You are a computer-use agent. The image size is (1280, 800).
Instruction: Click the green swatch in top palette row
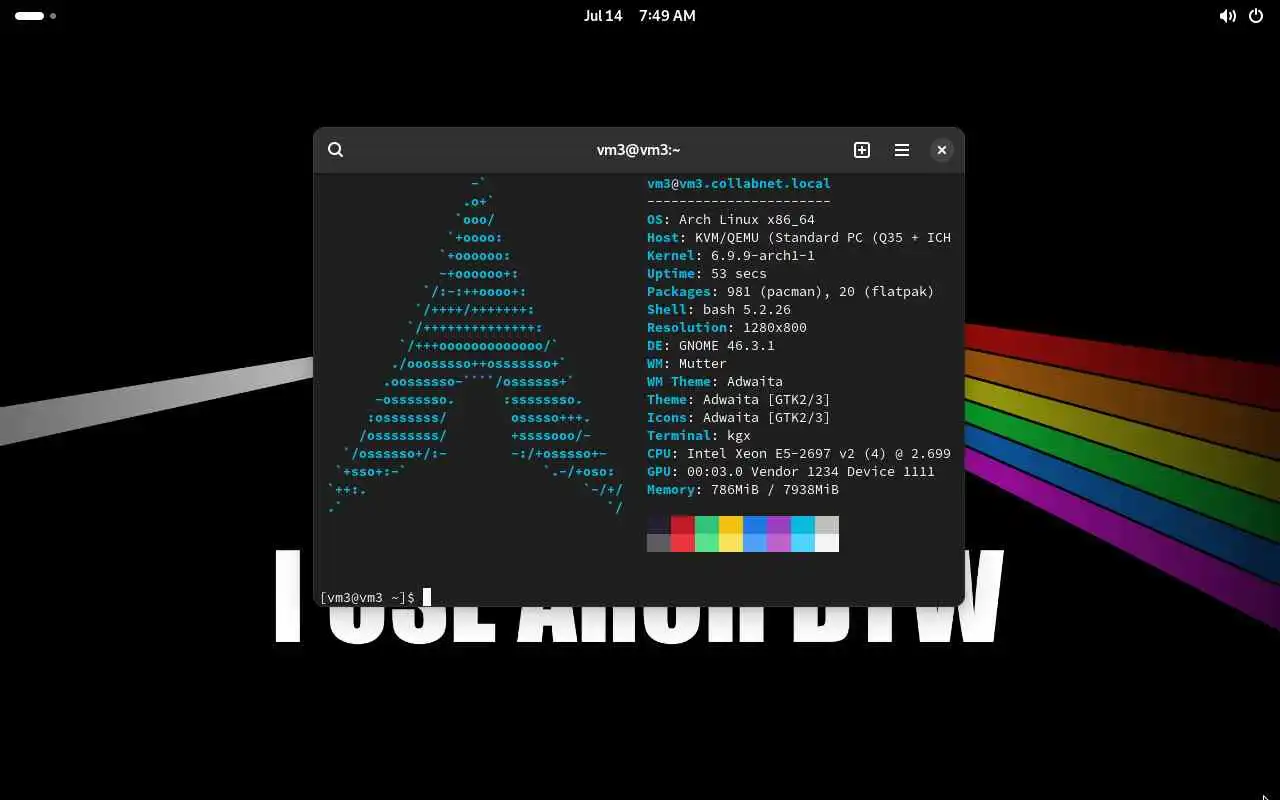[707, 525]
